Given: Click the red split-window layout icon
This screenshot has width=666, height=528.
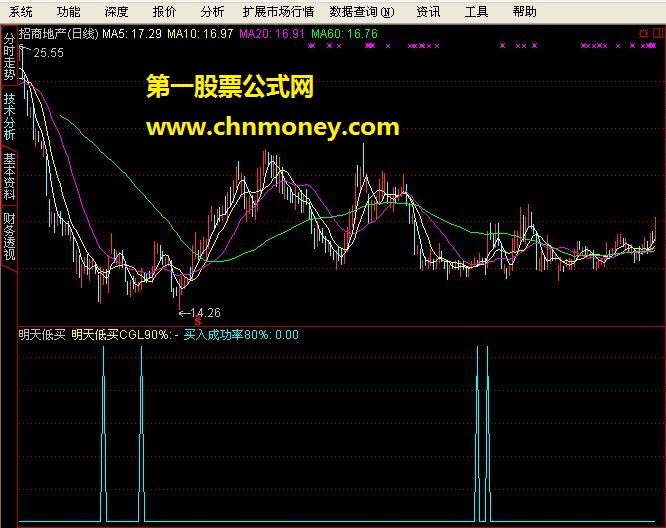Looking at the screenshot, I should [658, 33].
